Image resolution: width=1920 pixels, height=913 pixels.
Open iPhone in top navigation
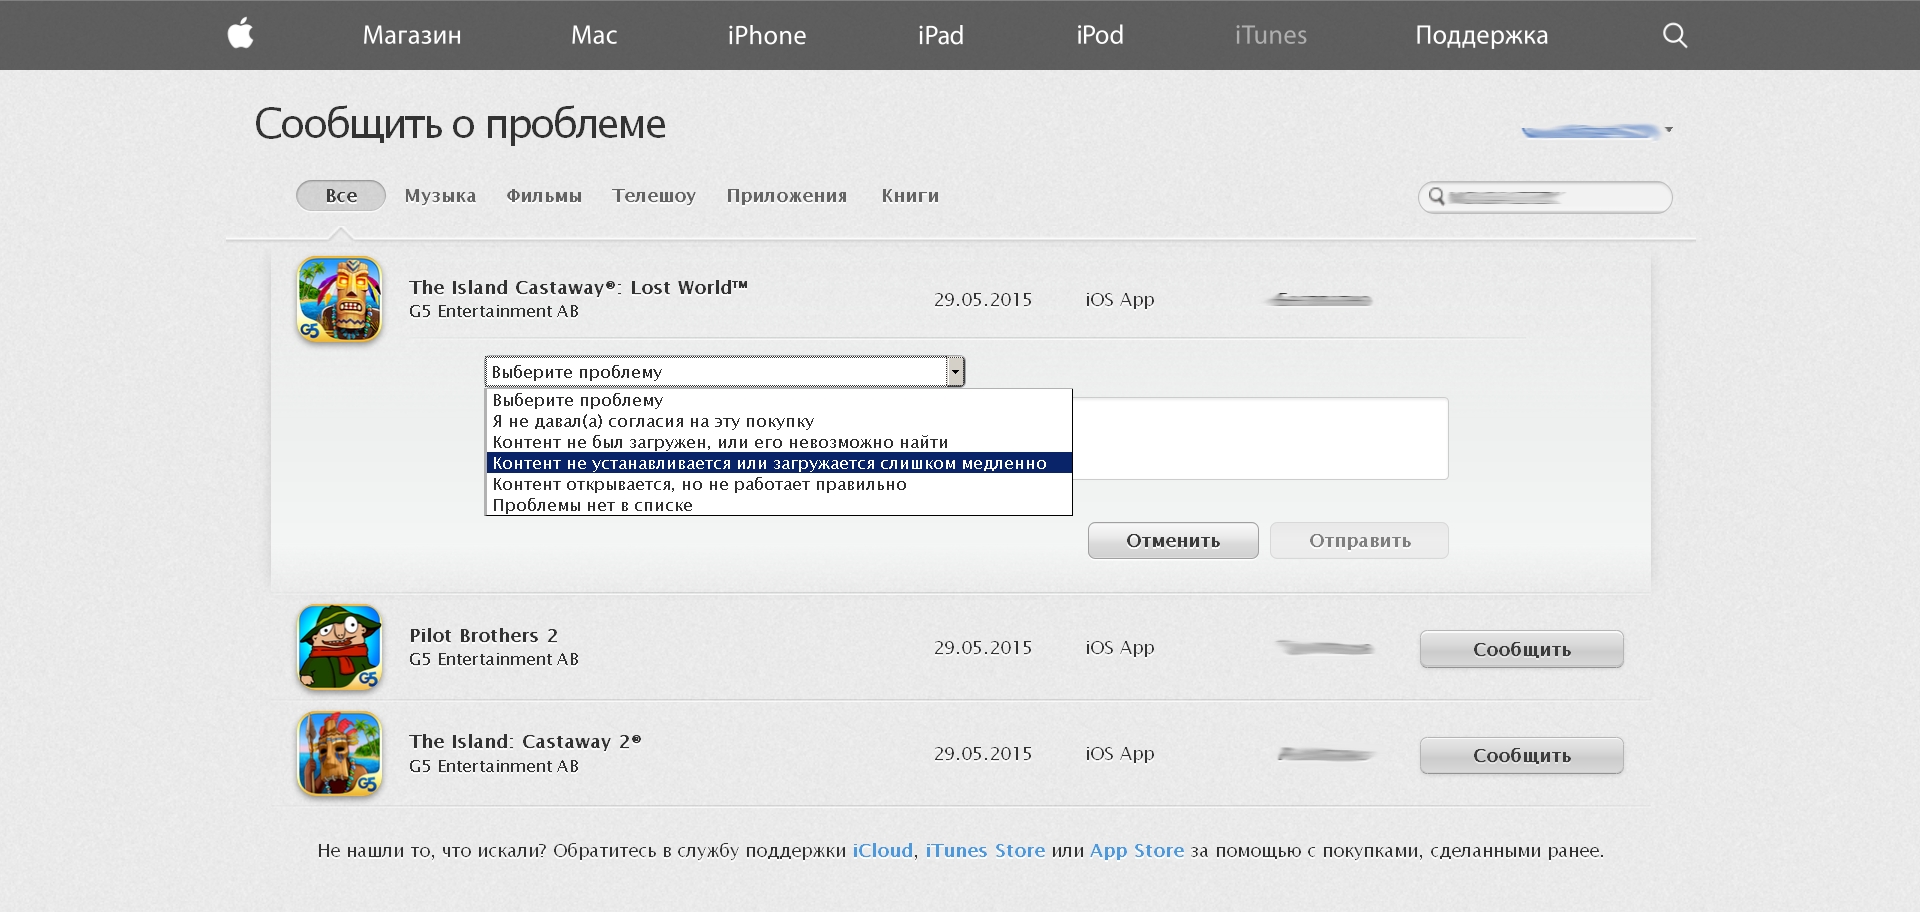click(x=767, y=35)
